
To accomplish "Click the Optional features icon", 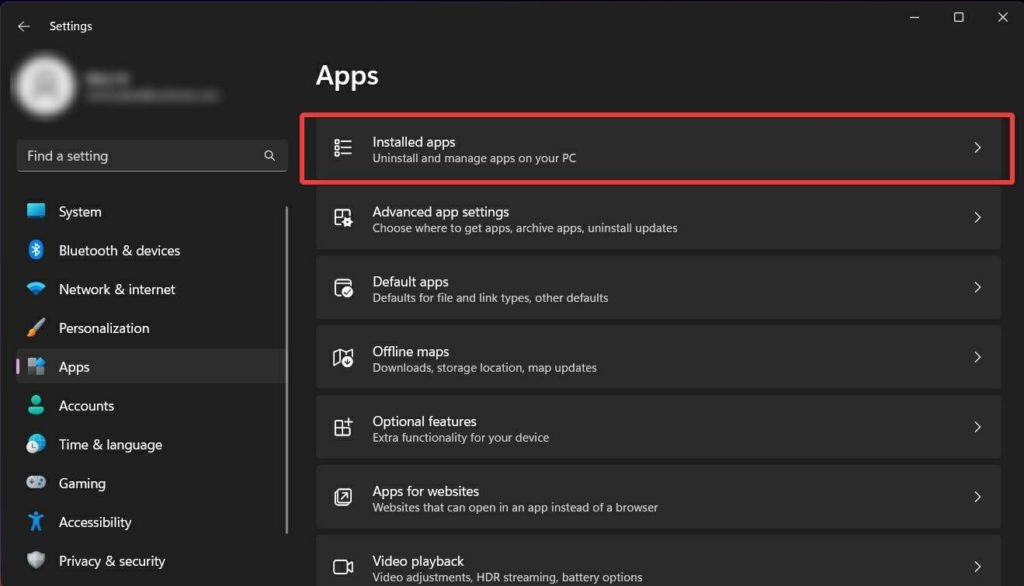I will click(x=343, y=427).
